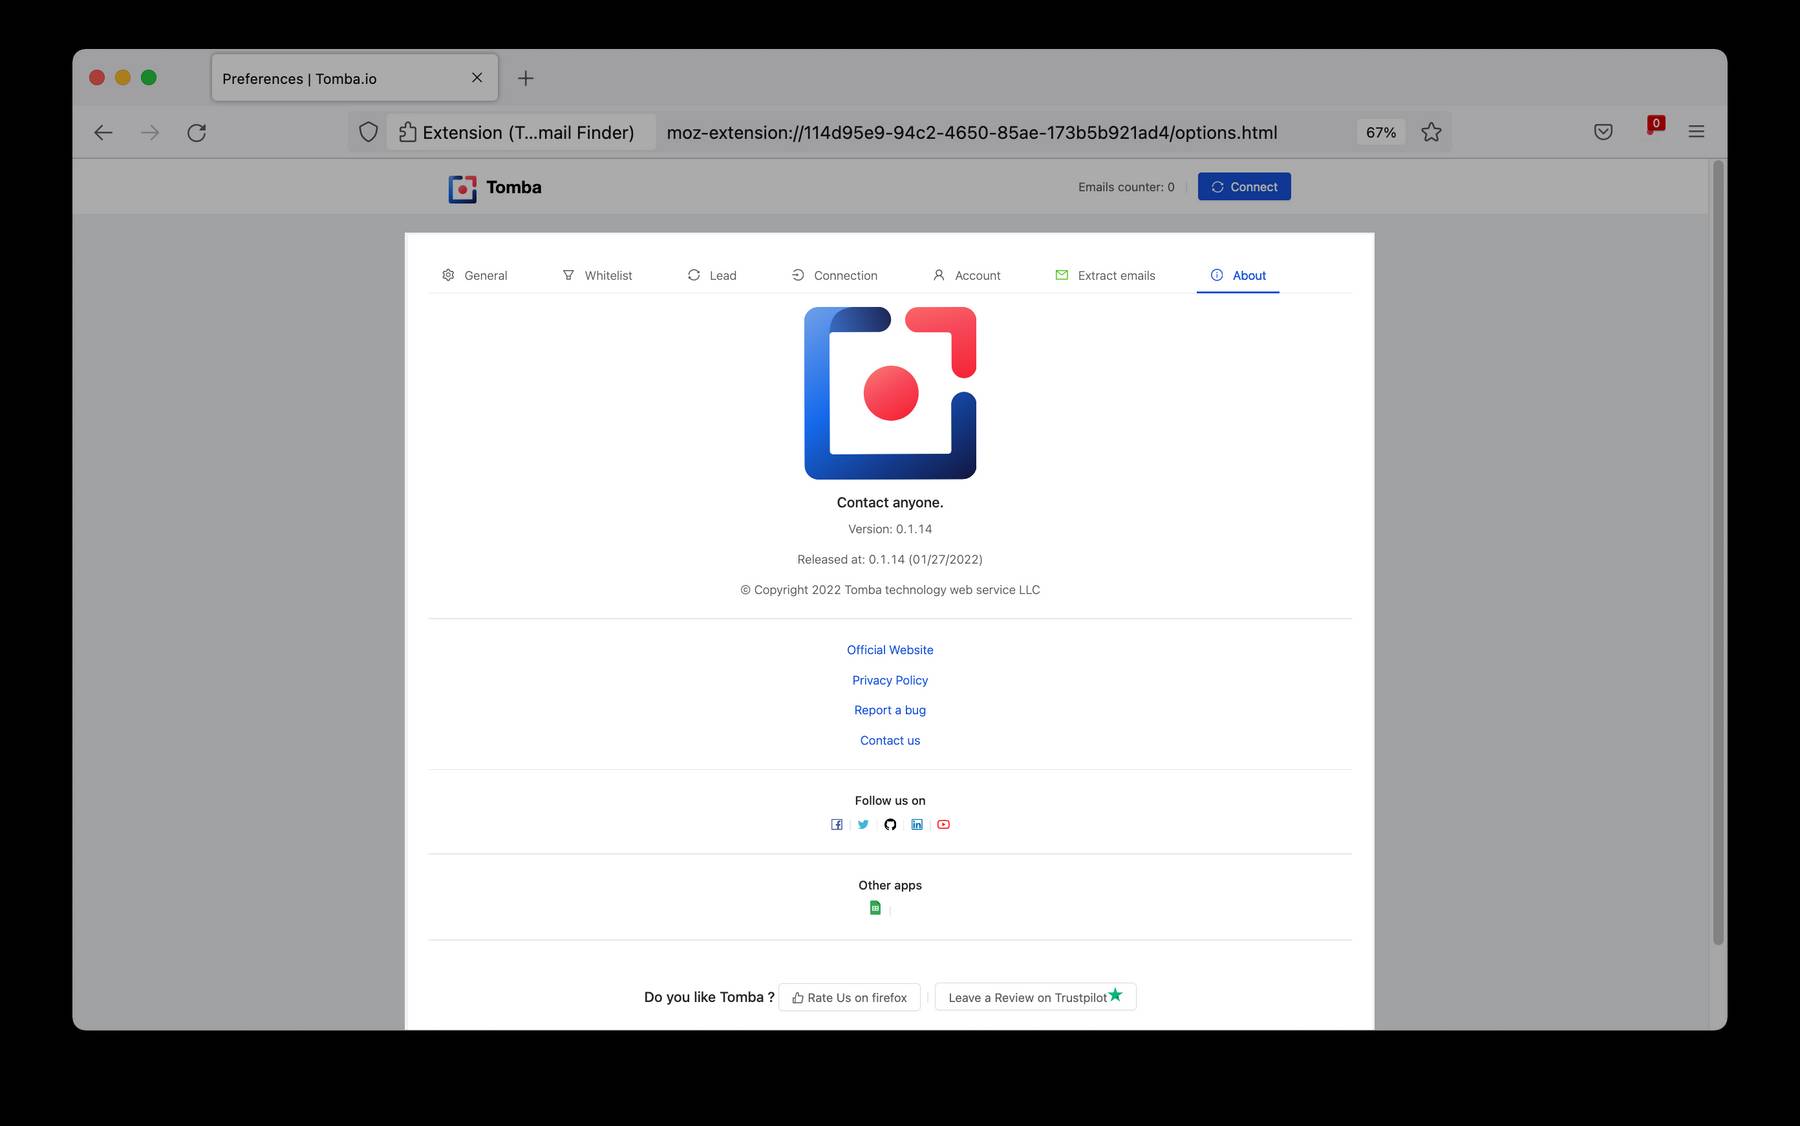
Task: Click the Follow us on heading
Action: (x=890, y=800)
